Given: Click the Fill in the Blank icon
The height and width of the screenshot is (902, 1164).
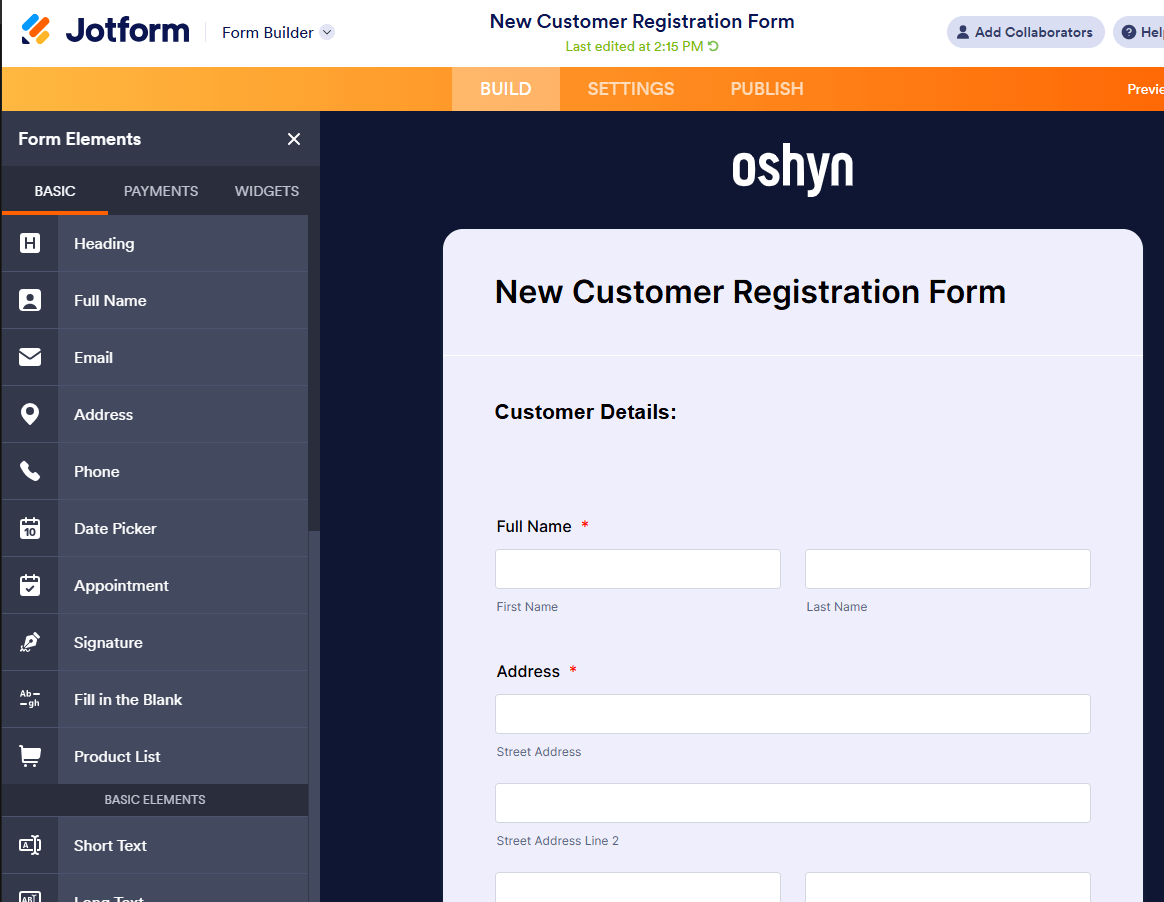Looking at the screenshot, I should click(30, 699).
